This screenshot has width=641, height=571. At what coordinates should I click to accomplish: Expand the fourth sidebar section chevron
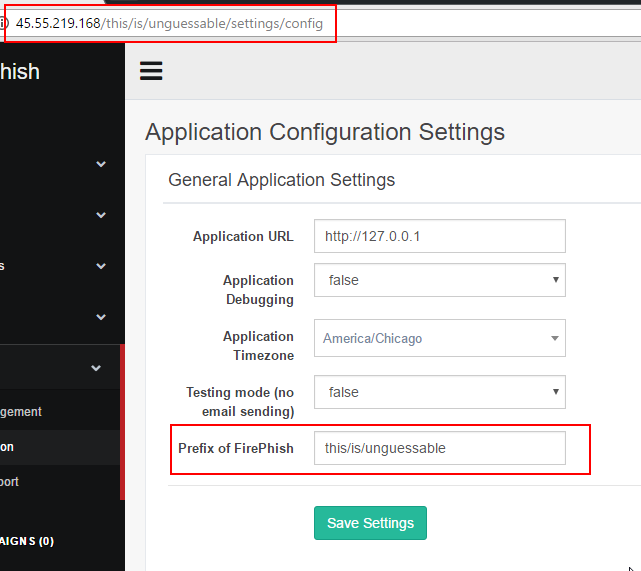point(101,317)
